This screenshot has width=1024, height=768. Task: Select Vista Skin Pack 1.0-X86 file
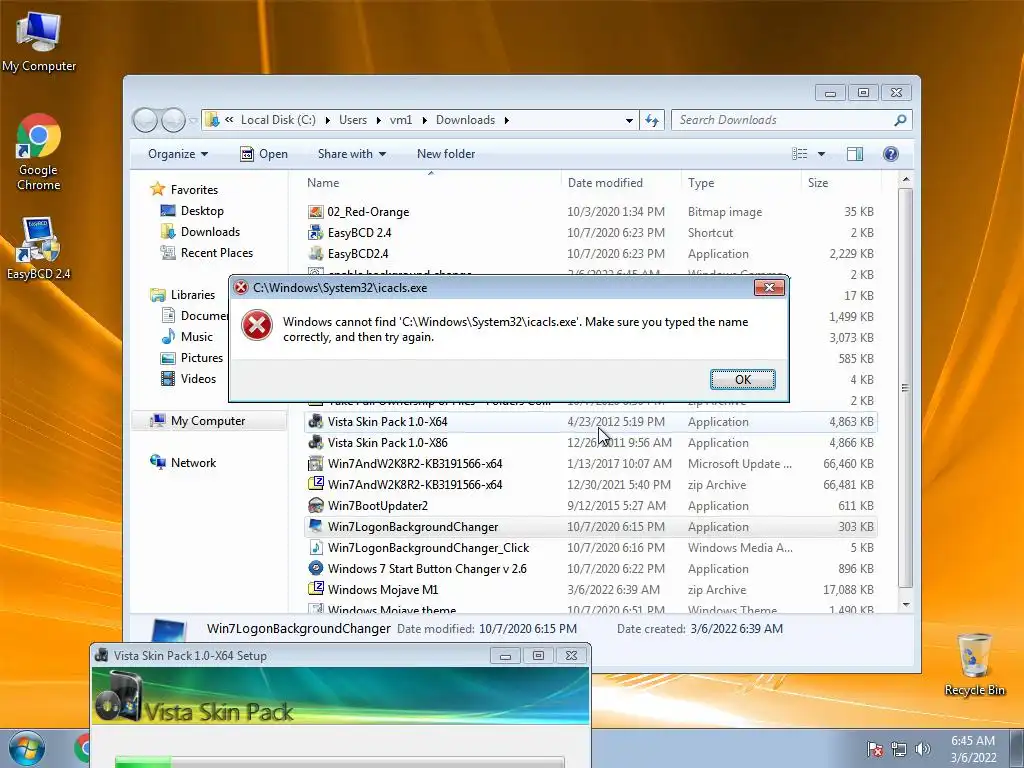[x=590, y=443]
